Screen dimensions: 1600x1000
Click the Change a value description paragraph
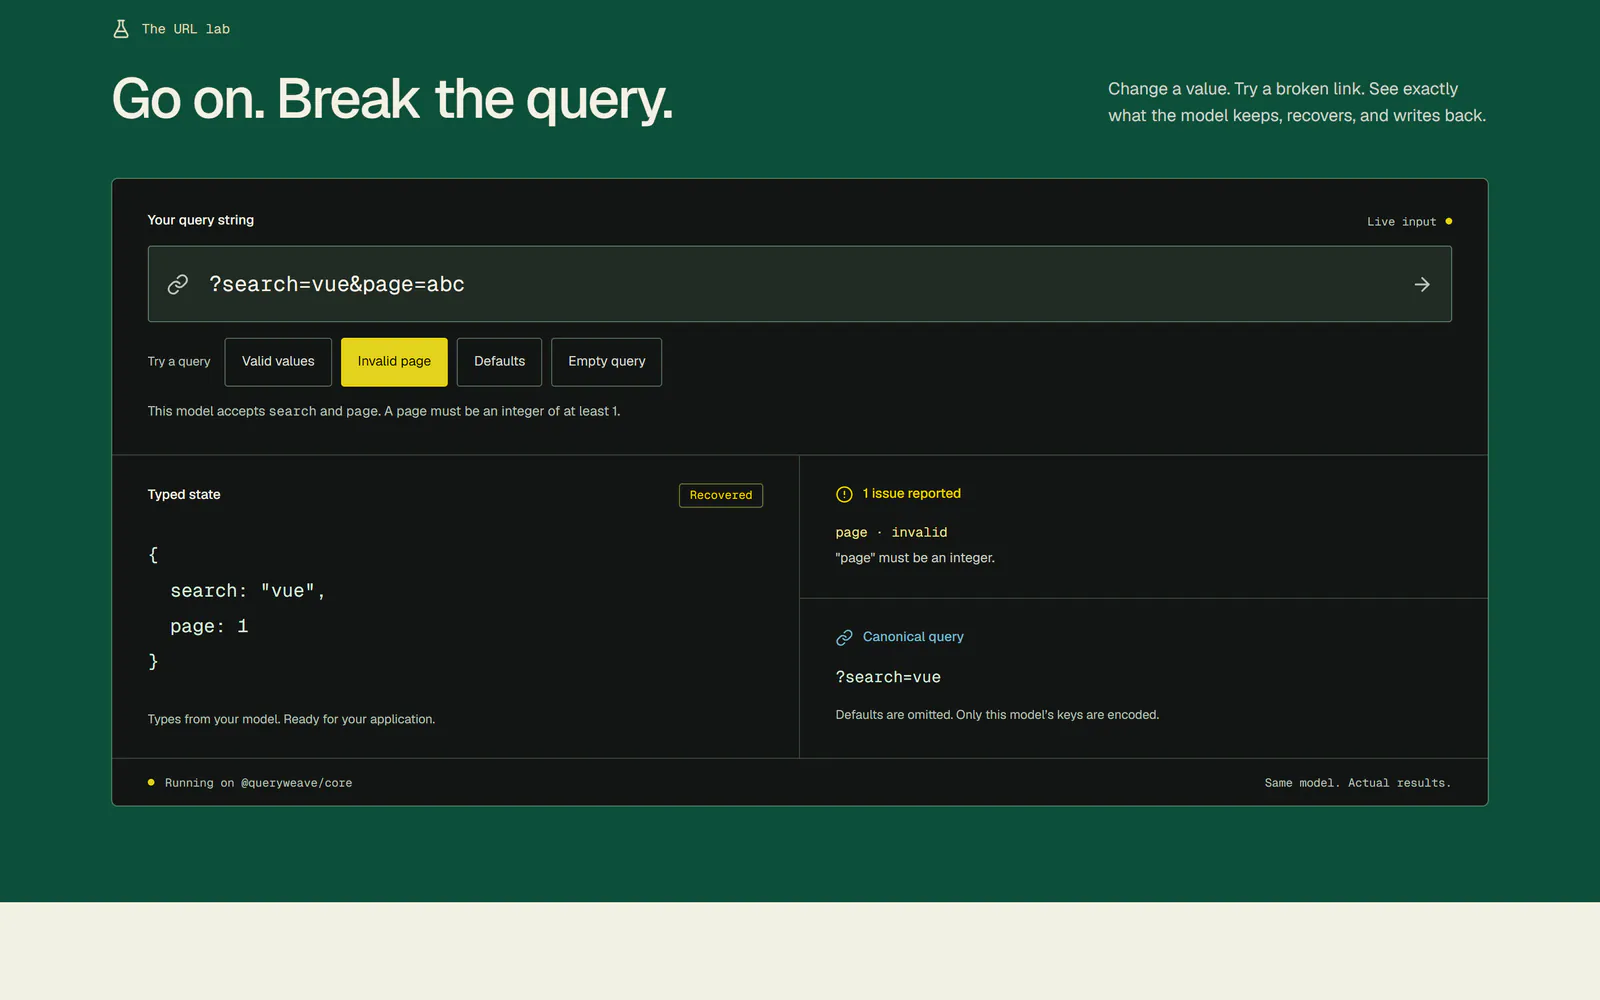pyautogui.click(x=1297, y=102)
